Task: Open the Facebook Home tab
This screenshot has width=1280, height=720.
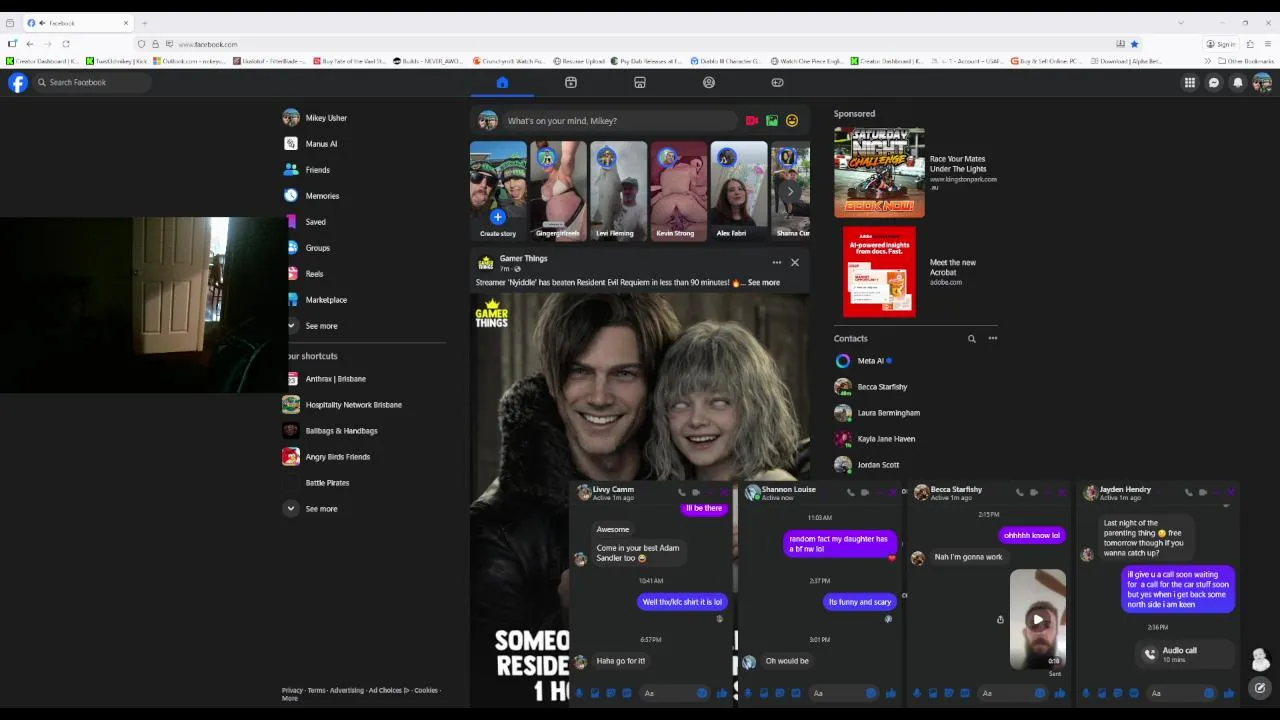Action: 502,83
